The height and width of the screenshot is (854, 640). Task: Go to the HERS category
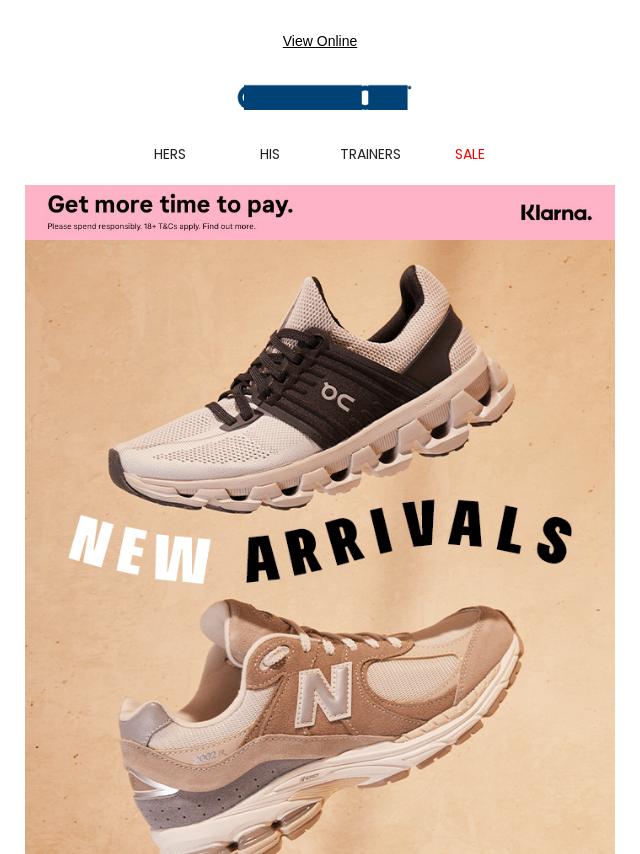169,154
